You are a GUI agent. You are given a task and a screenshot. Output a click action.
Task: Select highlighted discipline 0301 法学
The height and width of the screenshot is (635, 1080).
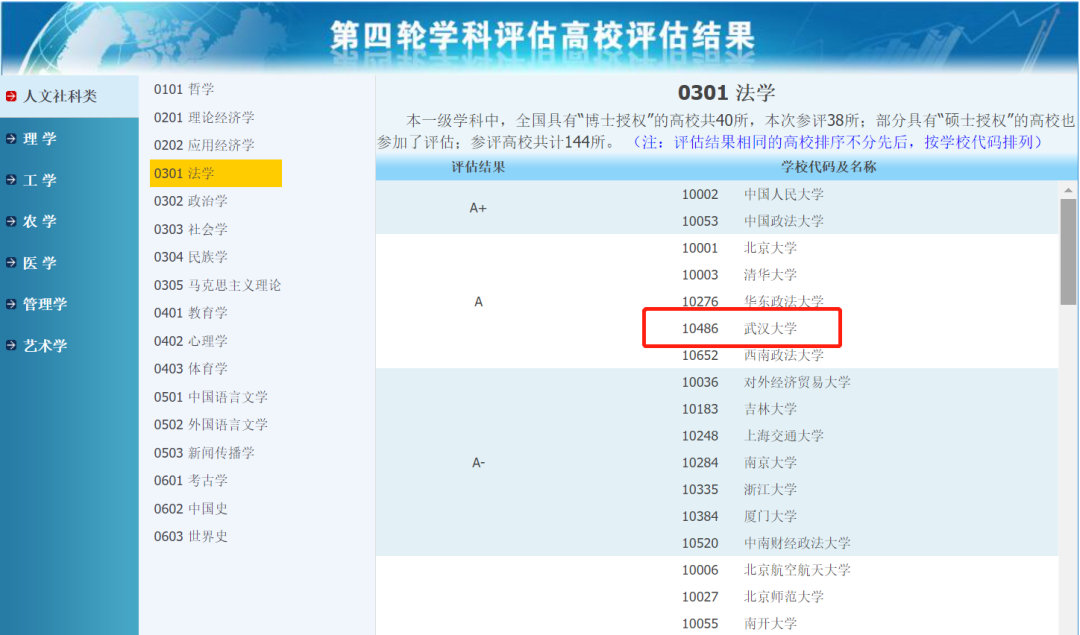tap(216, 173)
